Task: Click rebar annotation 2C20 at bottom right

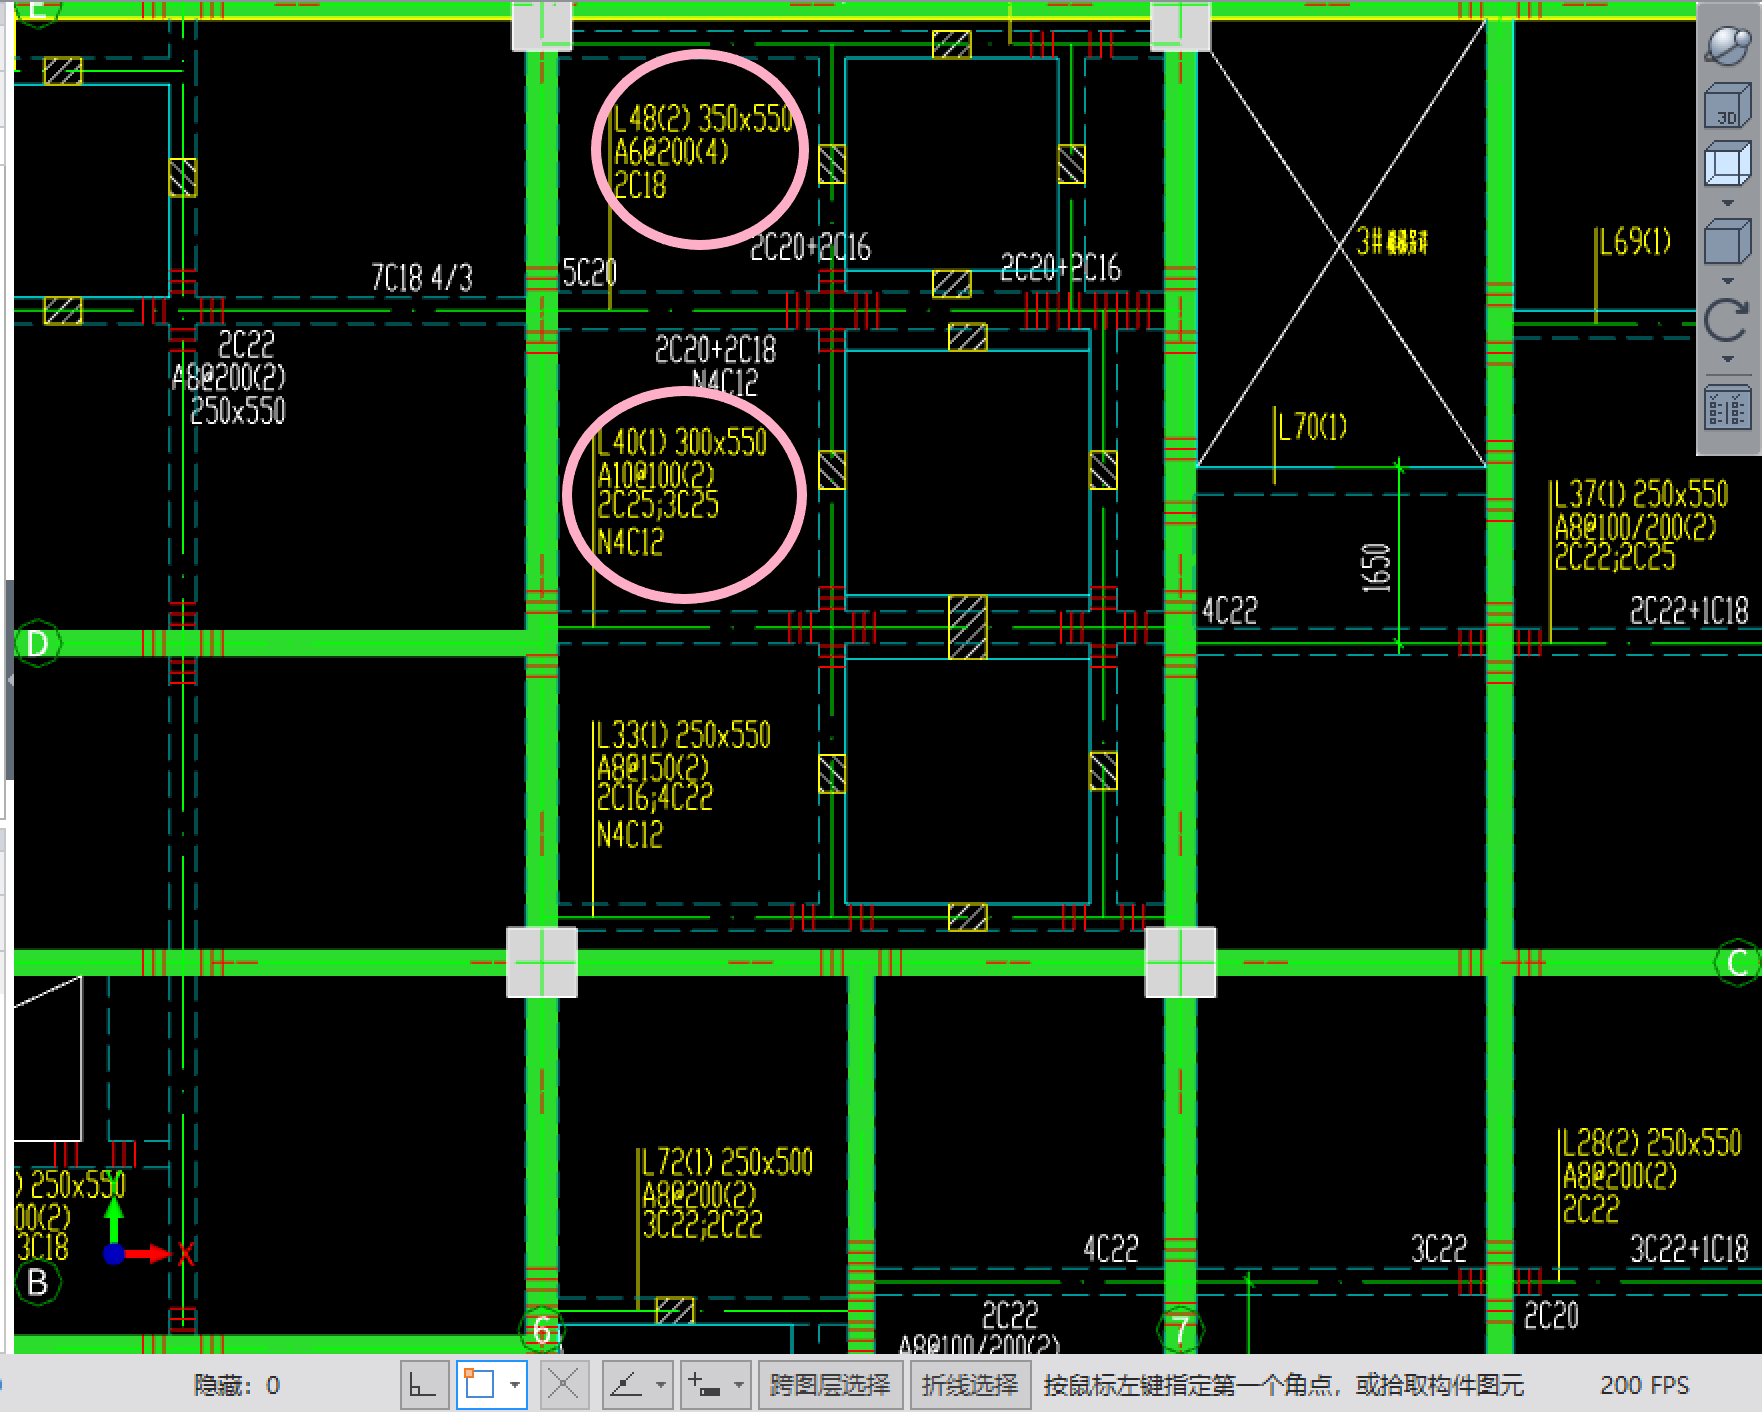Action: click(1551, 1315)
